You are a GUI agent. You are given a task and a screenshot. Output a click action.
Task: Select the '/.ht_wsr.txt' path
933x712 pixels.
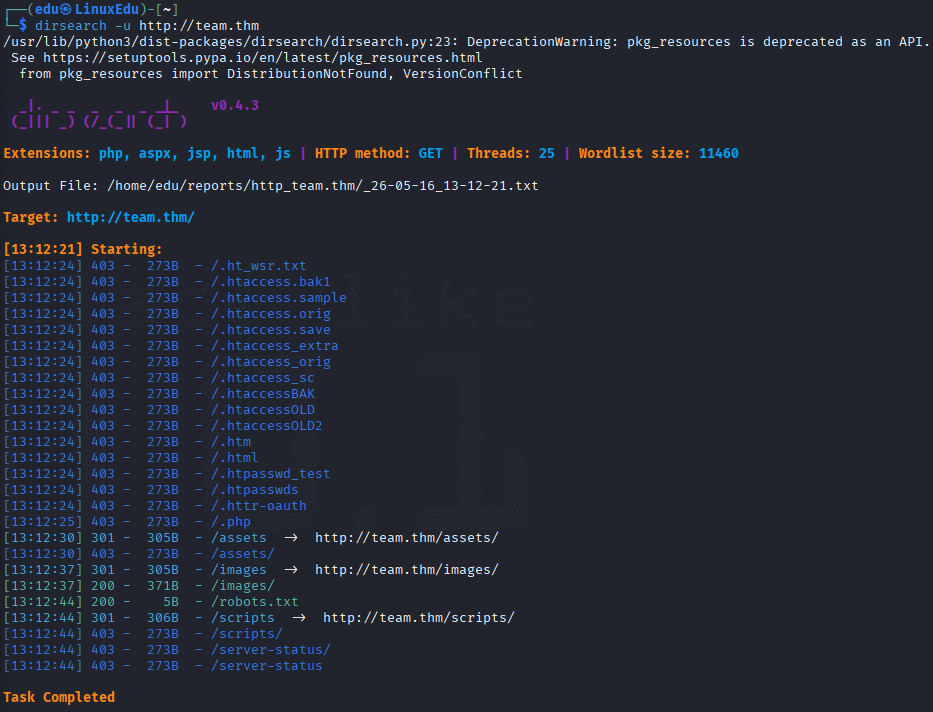click(259, 266)
